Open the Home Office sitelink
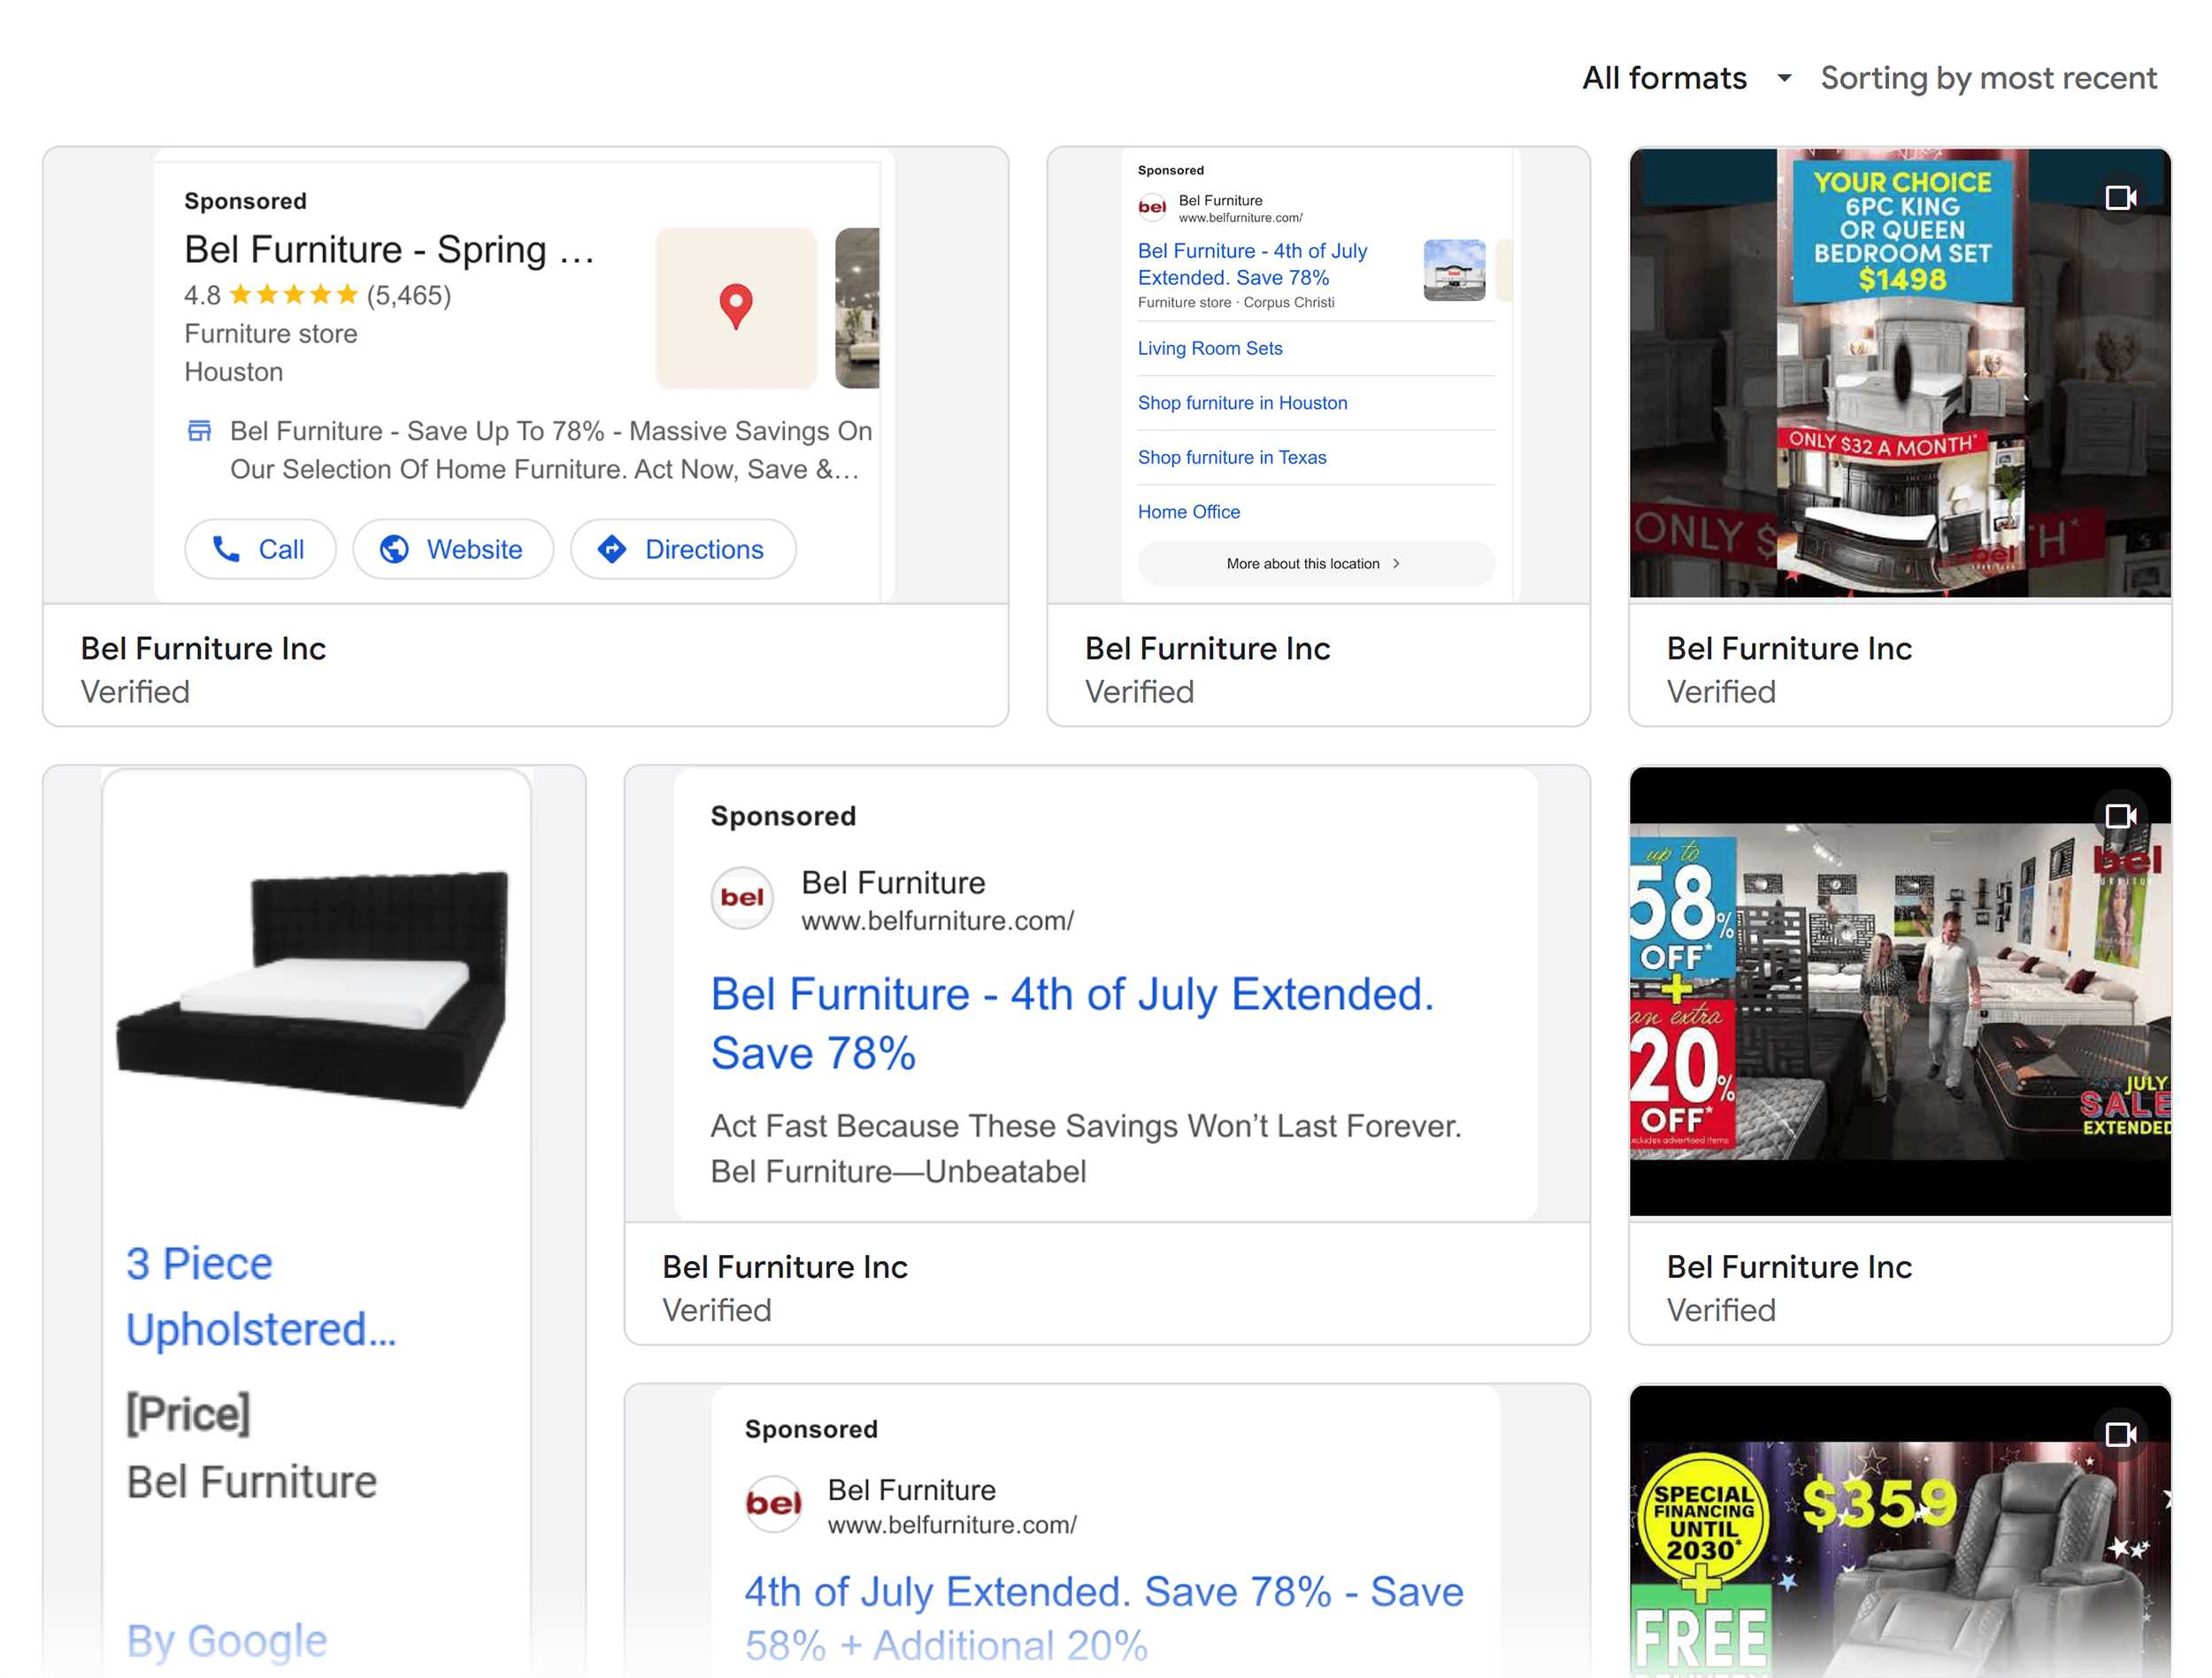 [x=1188, y=511]
